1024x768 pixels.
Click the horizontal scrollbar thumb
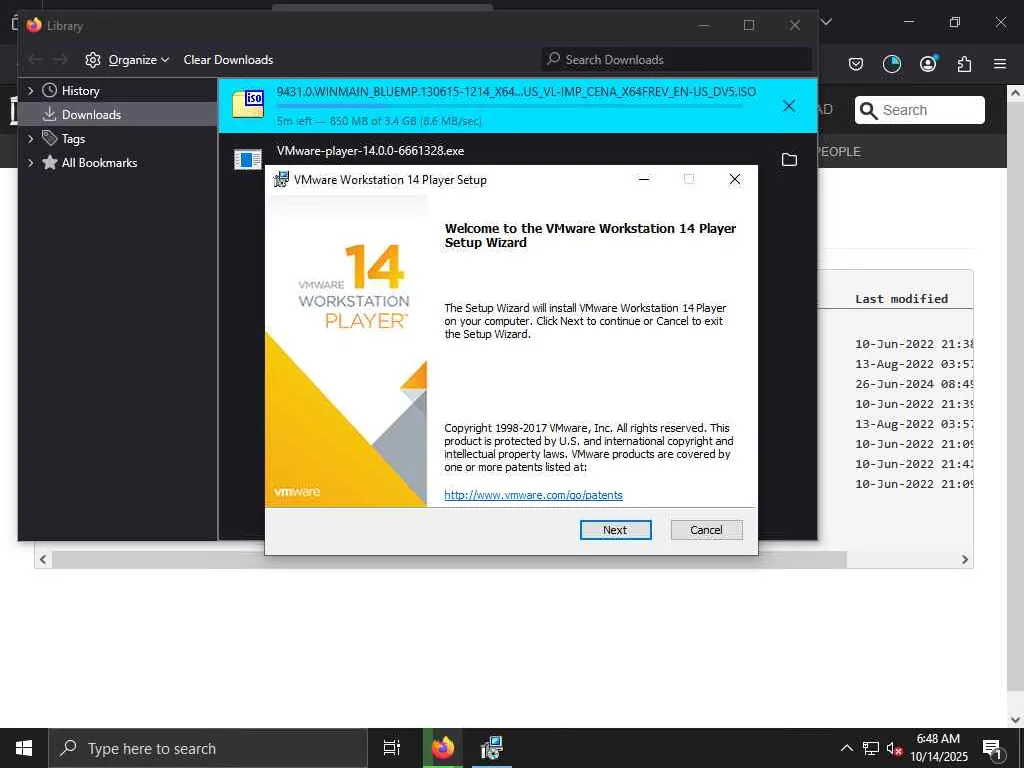tap(449, 560)
